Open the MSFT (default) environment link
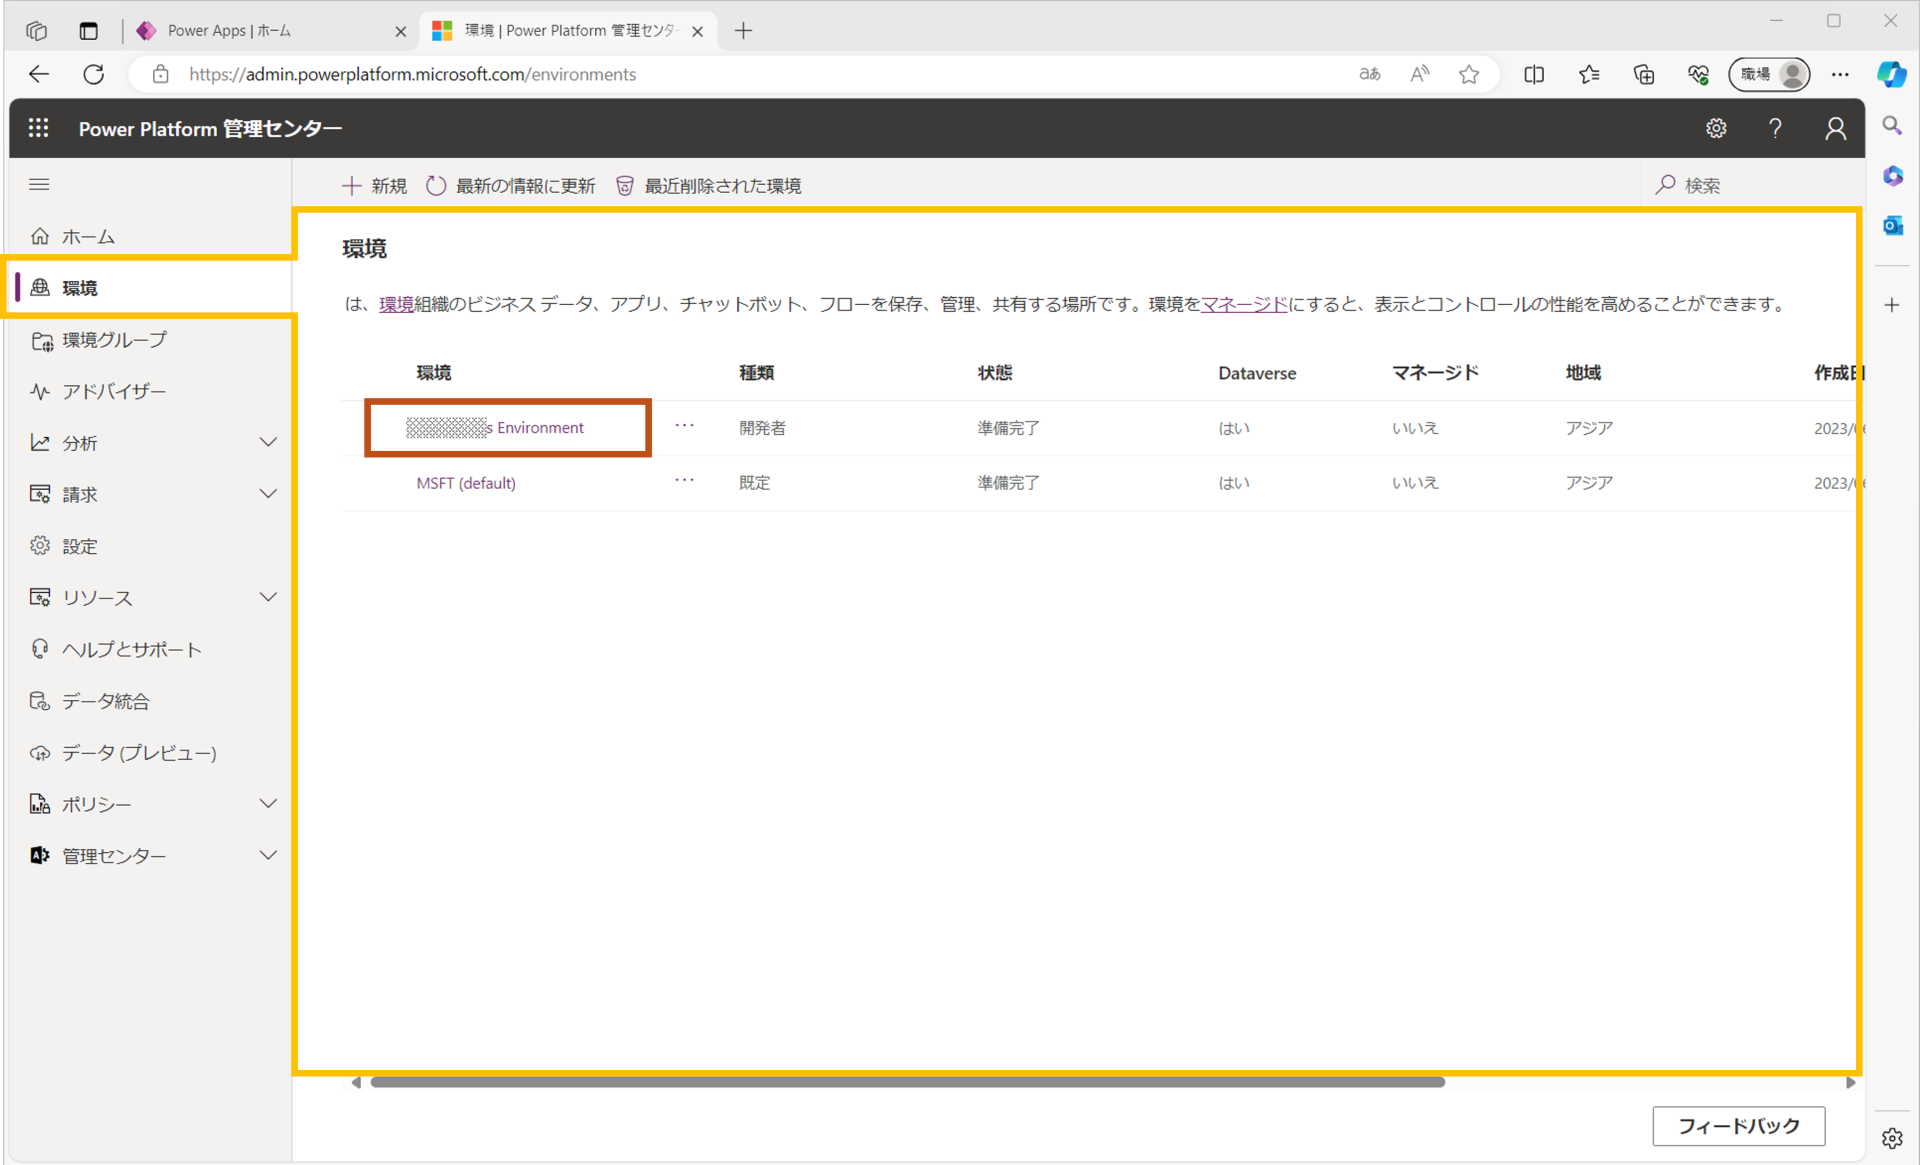 pos(466,483)
